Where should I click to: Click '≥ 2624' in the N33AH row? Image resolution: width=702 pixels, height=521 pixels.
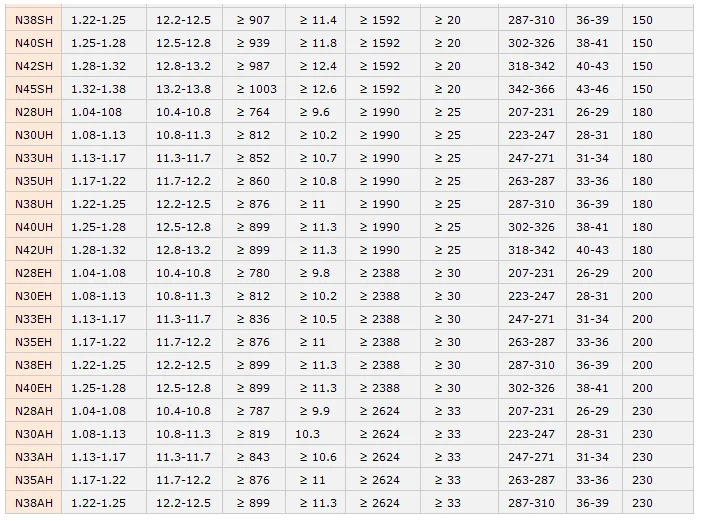point(383,457)
